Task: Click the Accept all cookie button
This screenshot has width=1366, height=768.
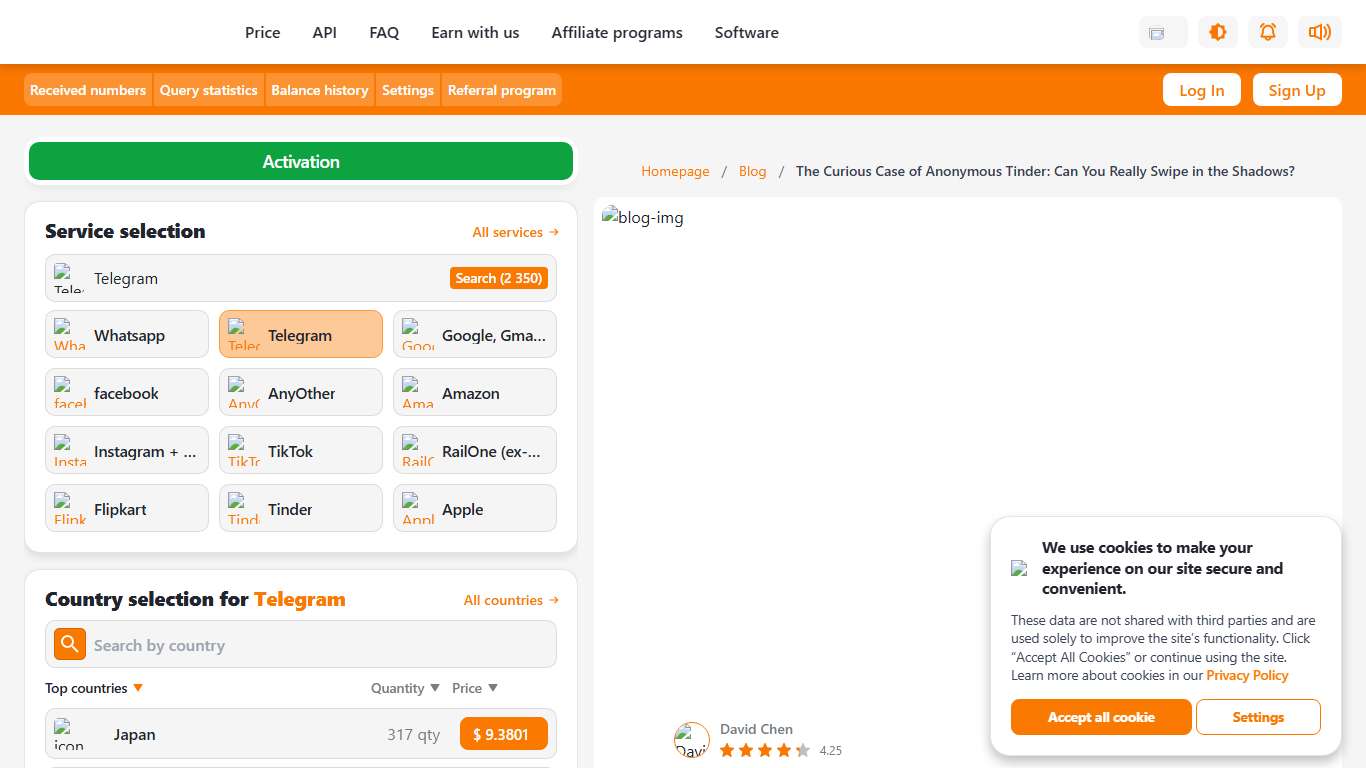Action: pyautogui.click(x=1101, y=717)
